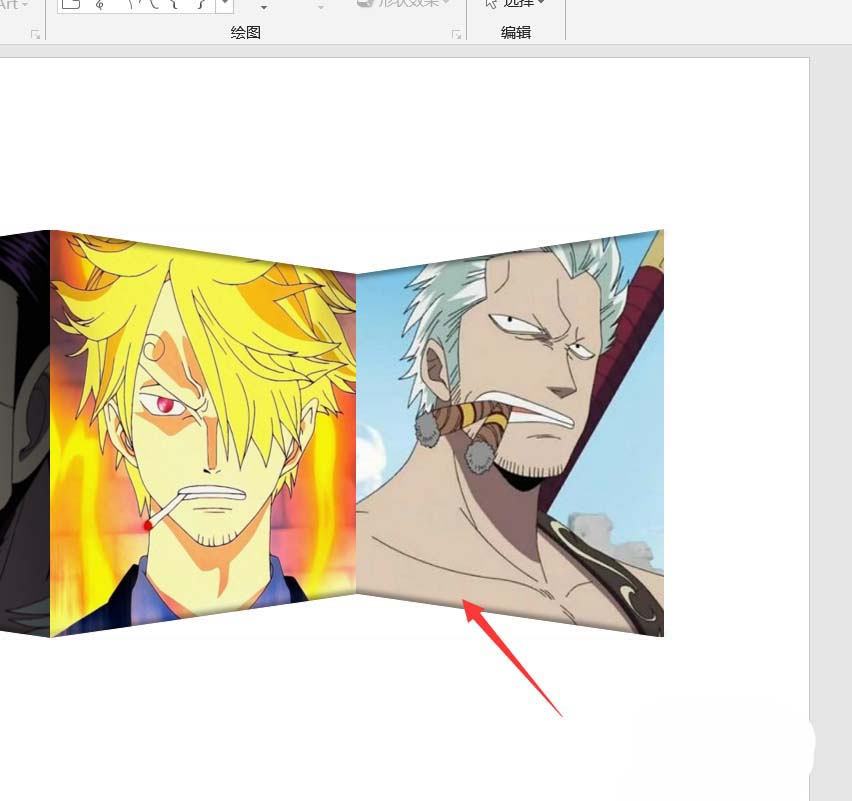Click the 编辑 group label
The image size is (852, 801).
pos(516,33)
